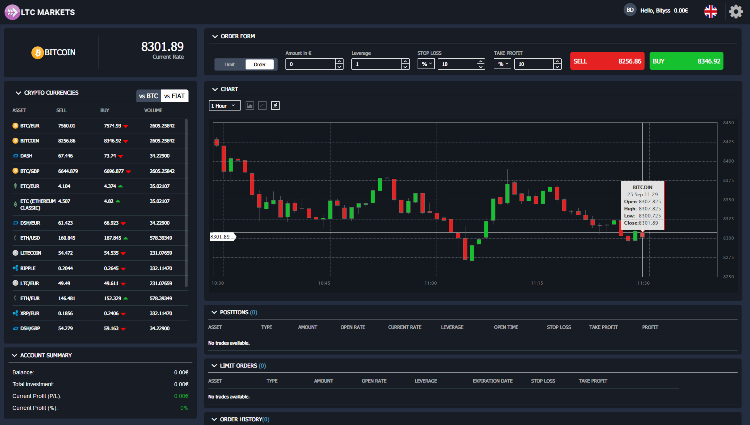Switch list to vs BTC
750x425 pixels.
click(148, 96)
